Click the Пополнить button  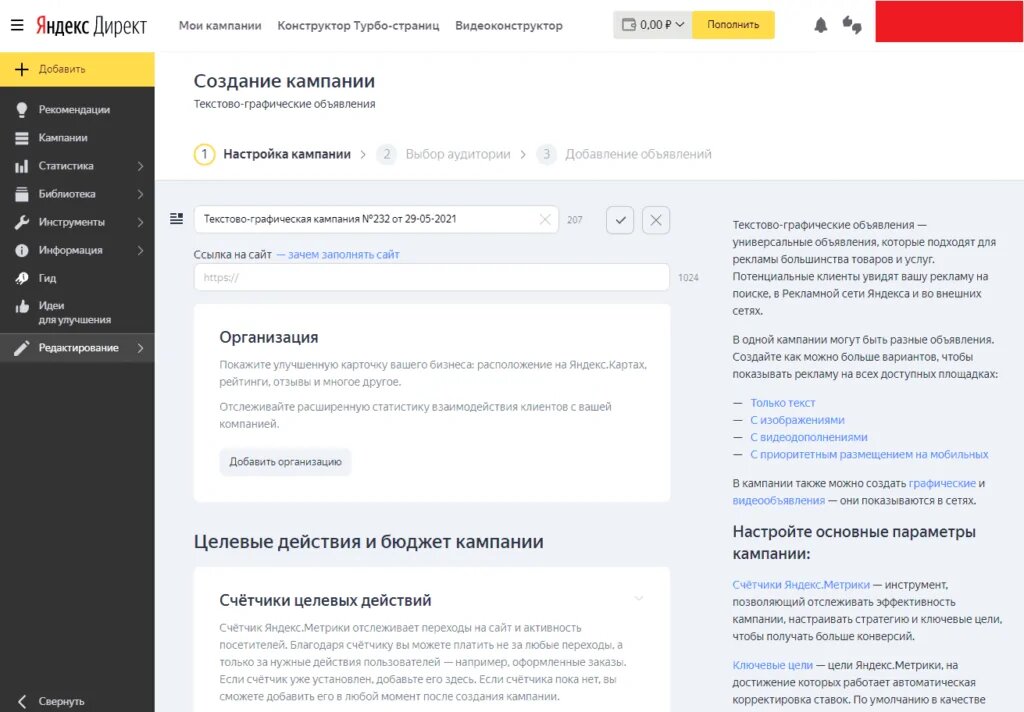point(733,25)
